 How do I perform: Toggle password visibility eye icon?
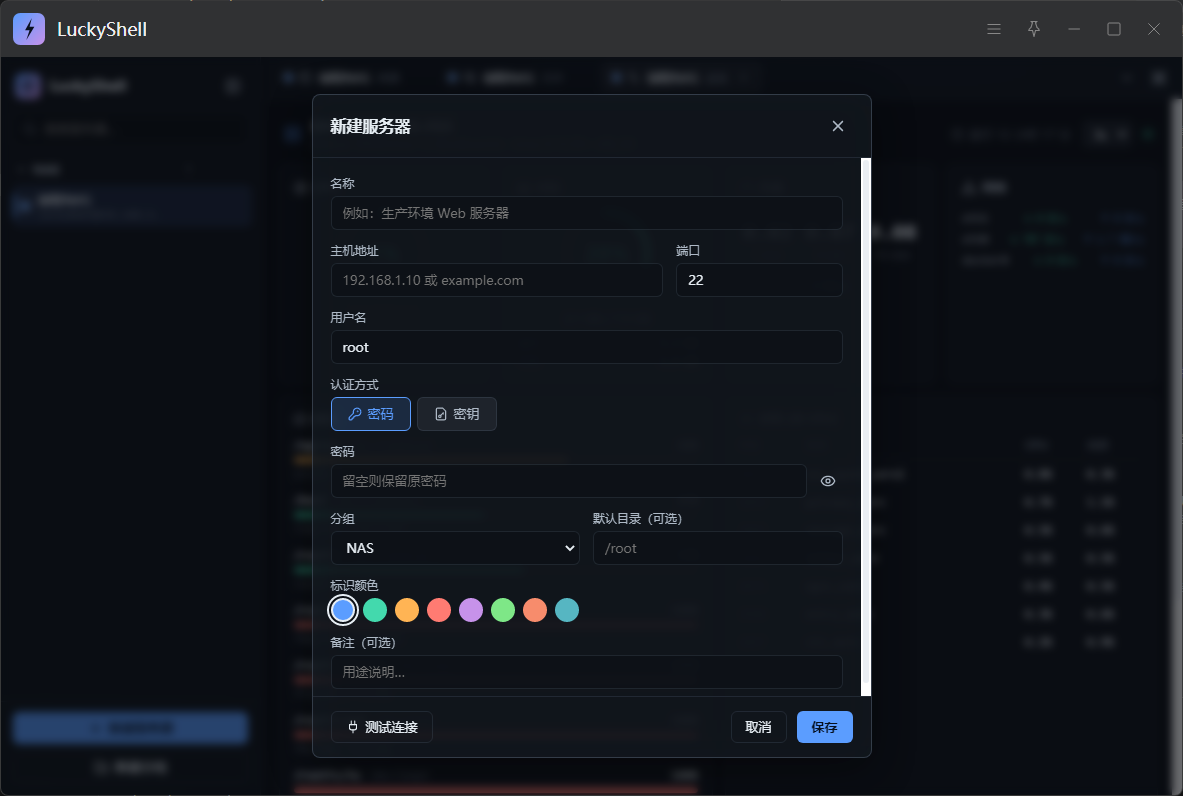tap(828, 481)
